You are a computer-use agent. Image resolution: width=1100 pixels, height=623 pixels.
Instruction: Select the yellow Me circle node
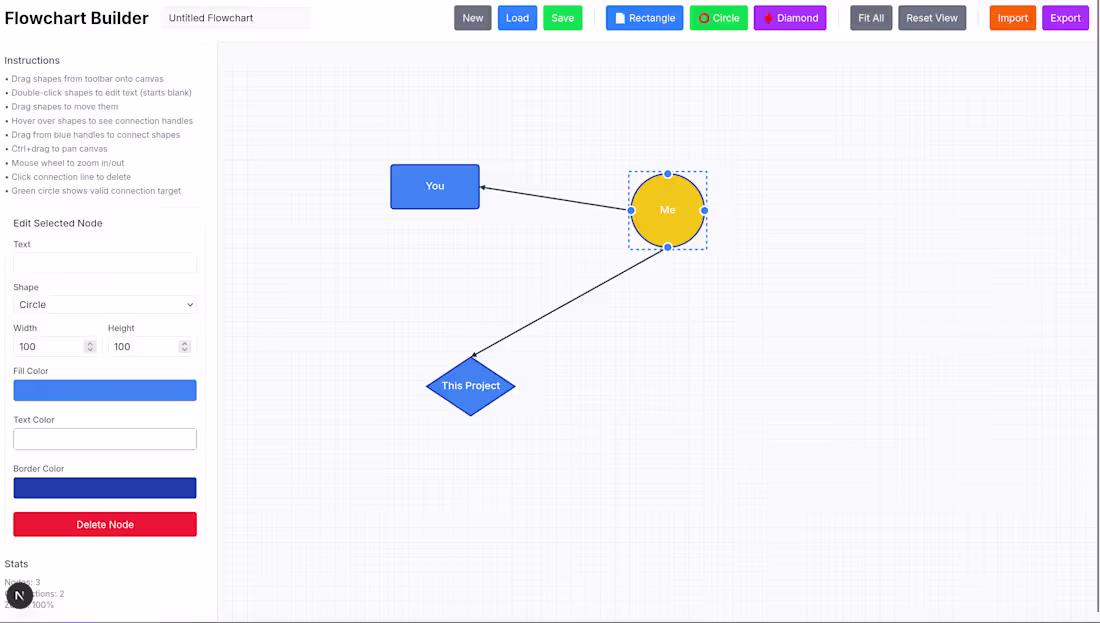(667, 210)
